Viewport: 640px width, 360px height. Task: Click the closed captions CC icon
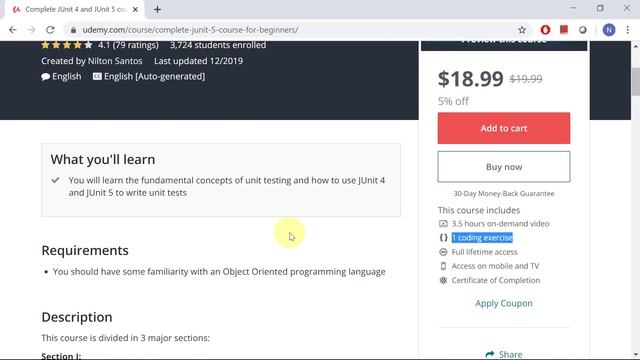pos(97,76)
